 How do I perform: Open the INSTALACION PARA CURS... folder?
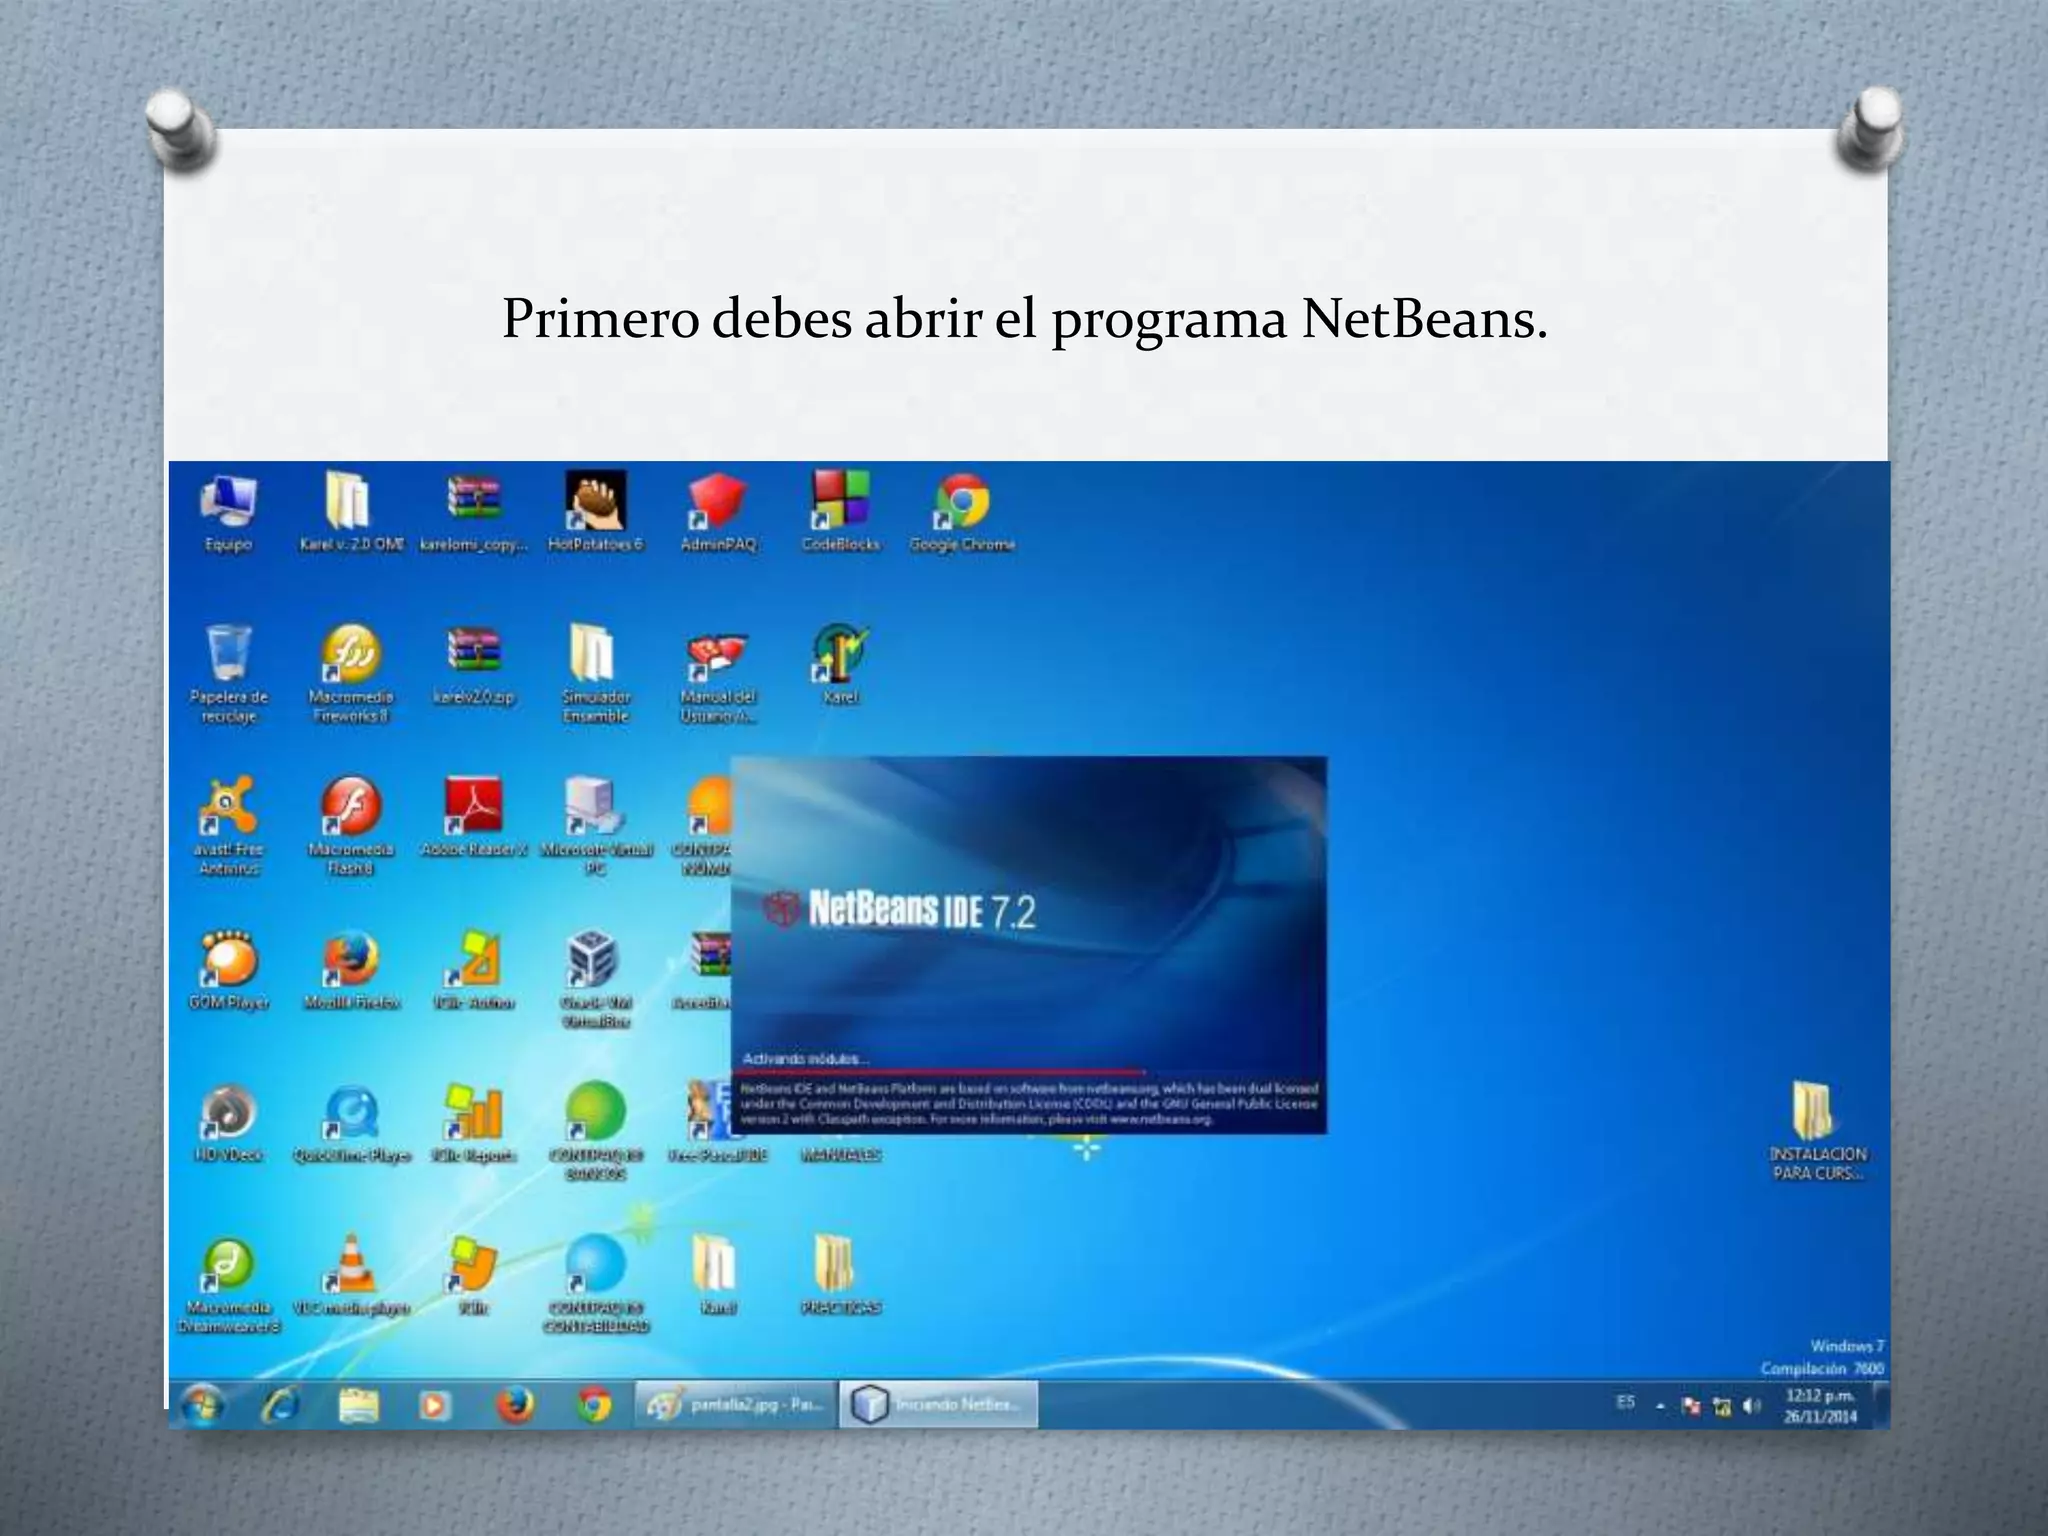pyautogui.click(x=1818, y=1132)
